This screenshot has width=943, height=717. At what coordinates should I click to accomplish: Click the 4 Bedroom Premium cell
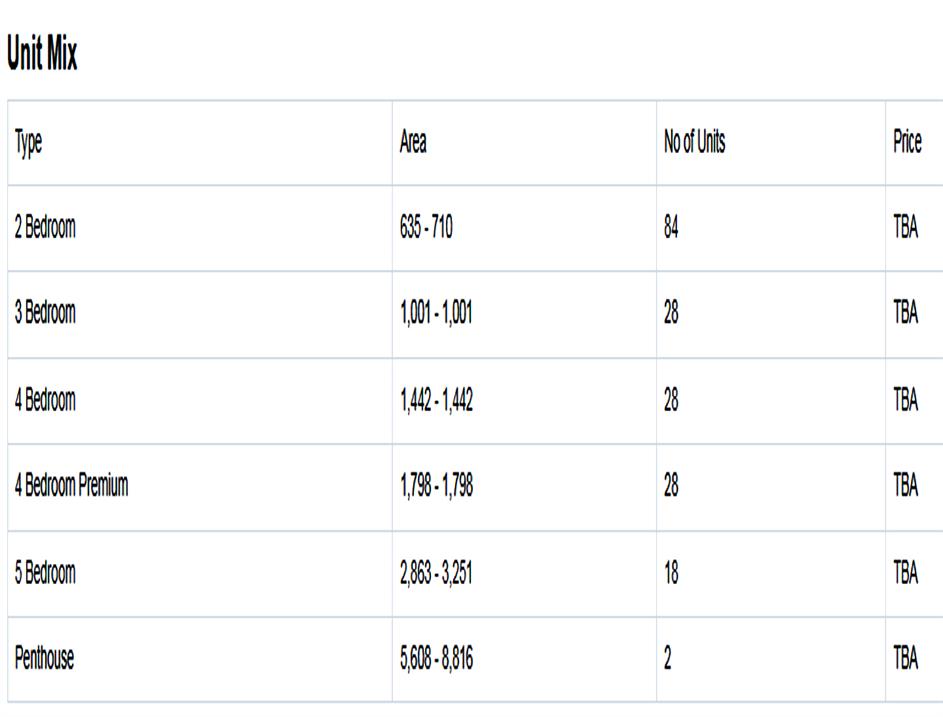tap(71, 487)
